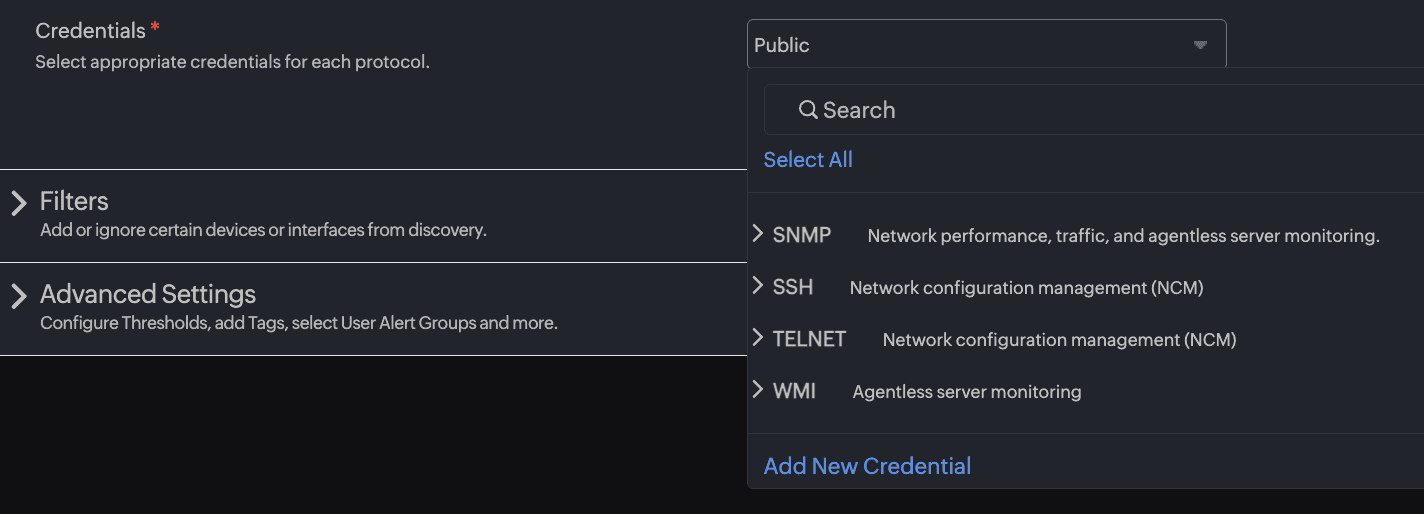
Task: Click the magnifier icon in the search box
Action: tap(808, 110)
